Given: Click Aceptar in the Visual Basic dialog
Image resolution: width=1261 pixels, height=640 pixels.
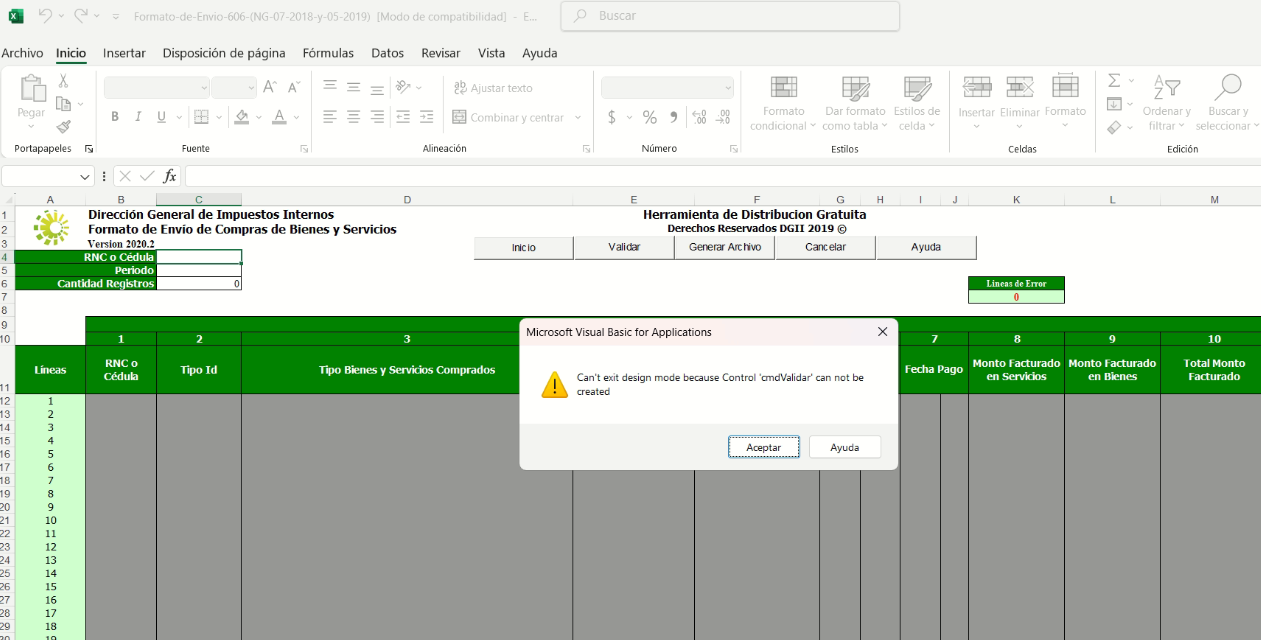Looking at the screenshot, I should coord(764,447).
